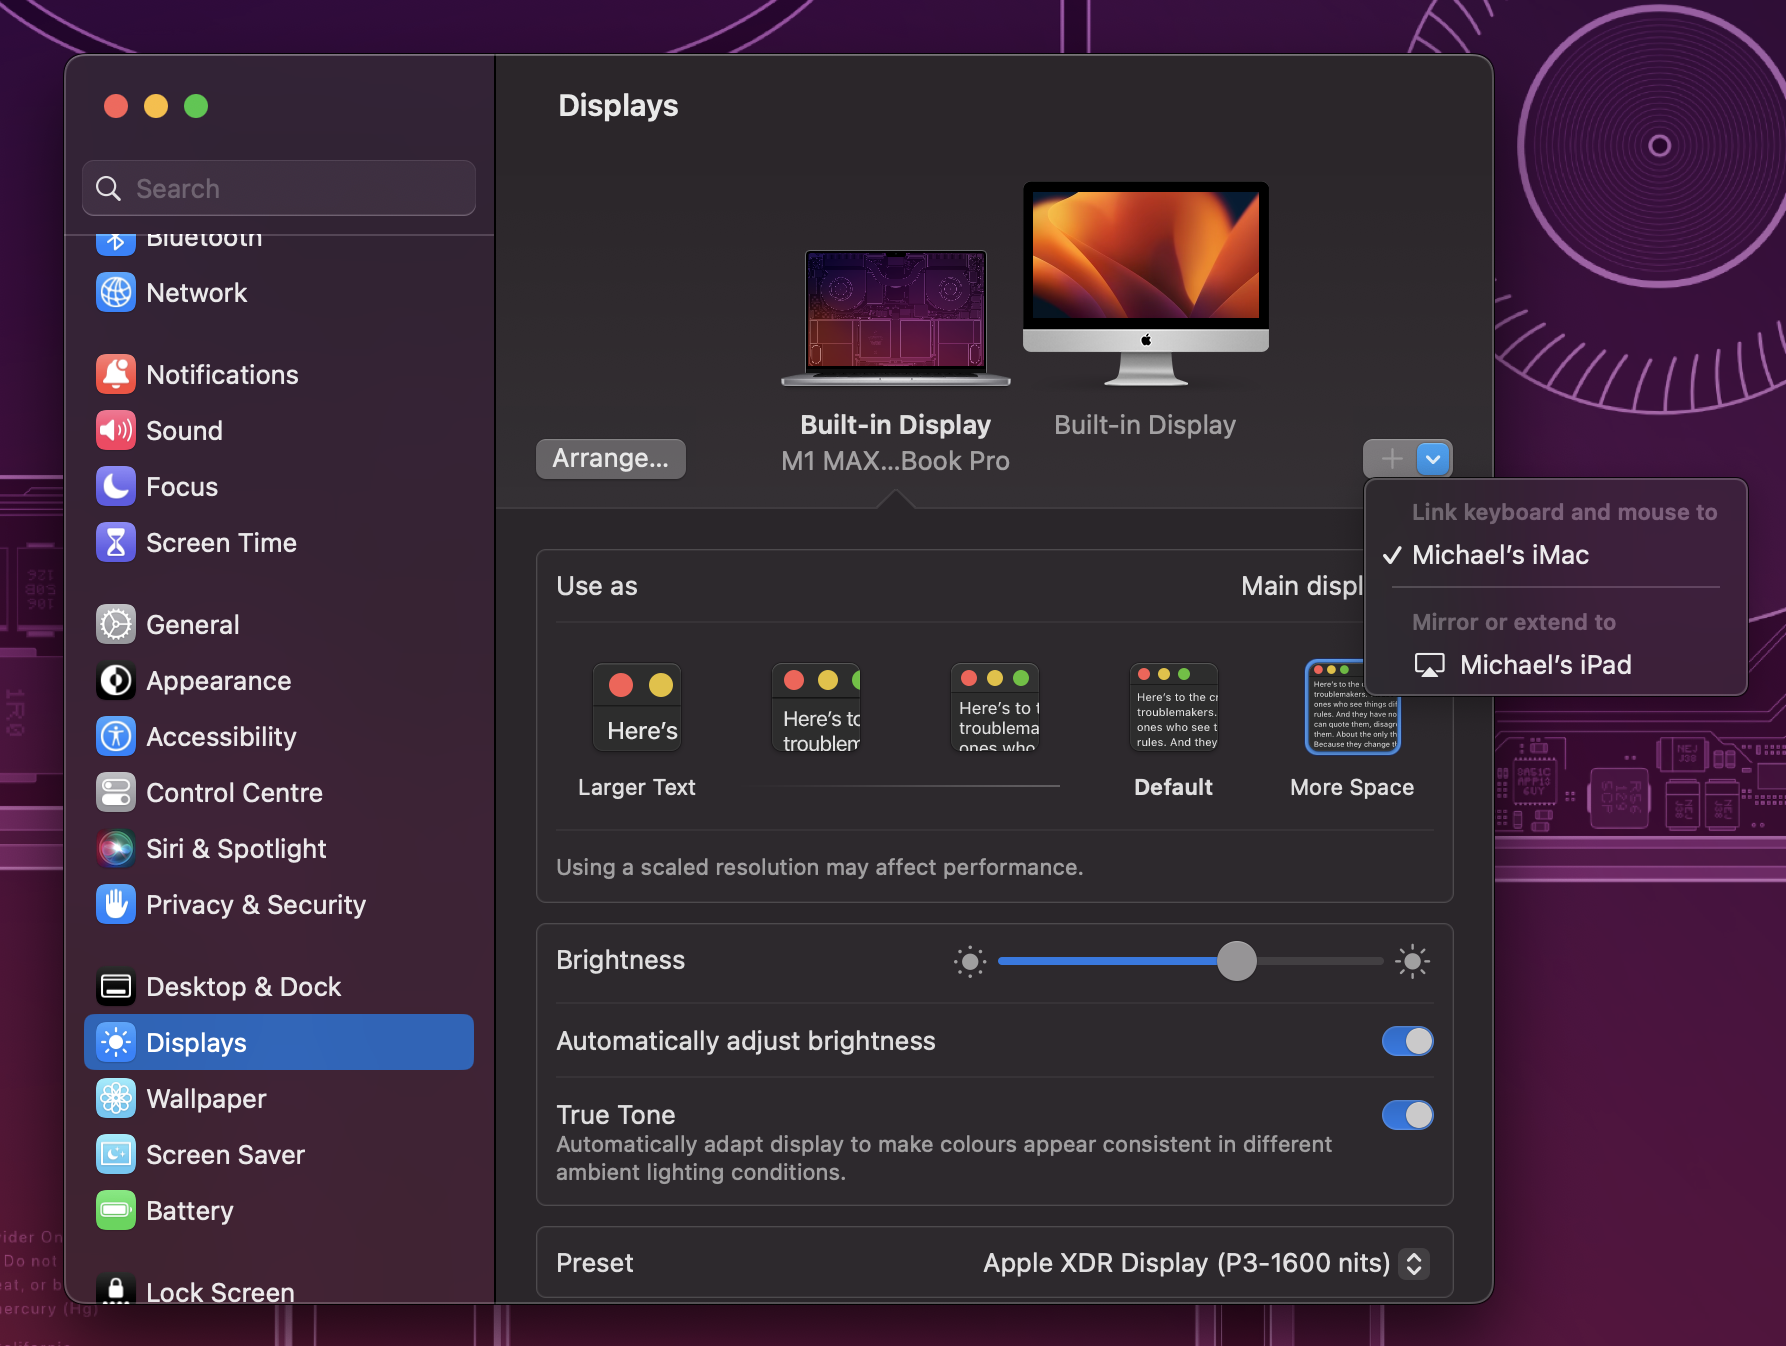Click the high brightness sun icon
Screen dimensions: 1786x1346
tap(1412, 961)
